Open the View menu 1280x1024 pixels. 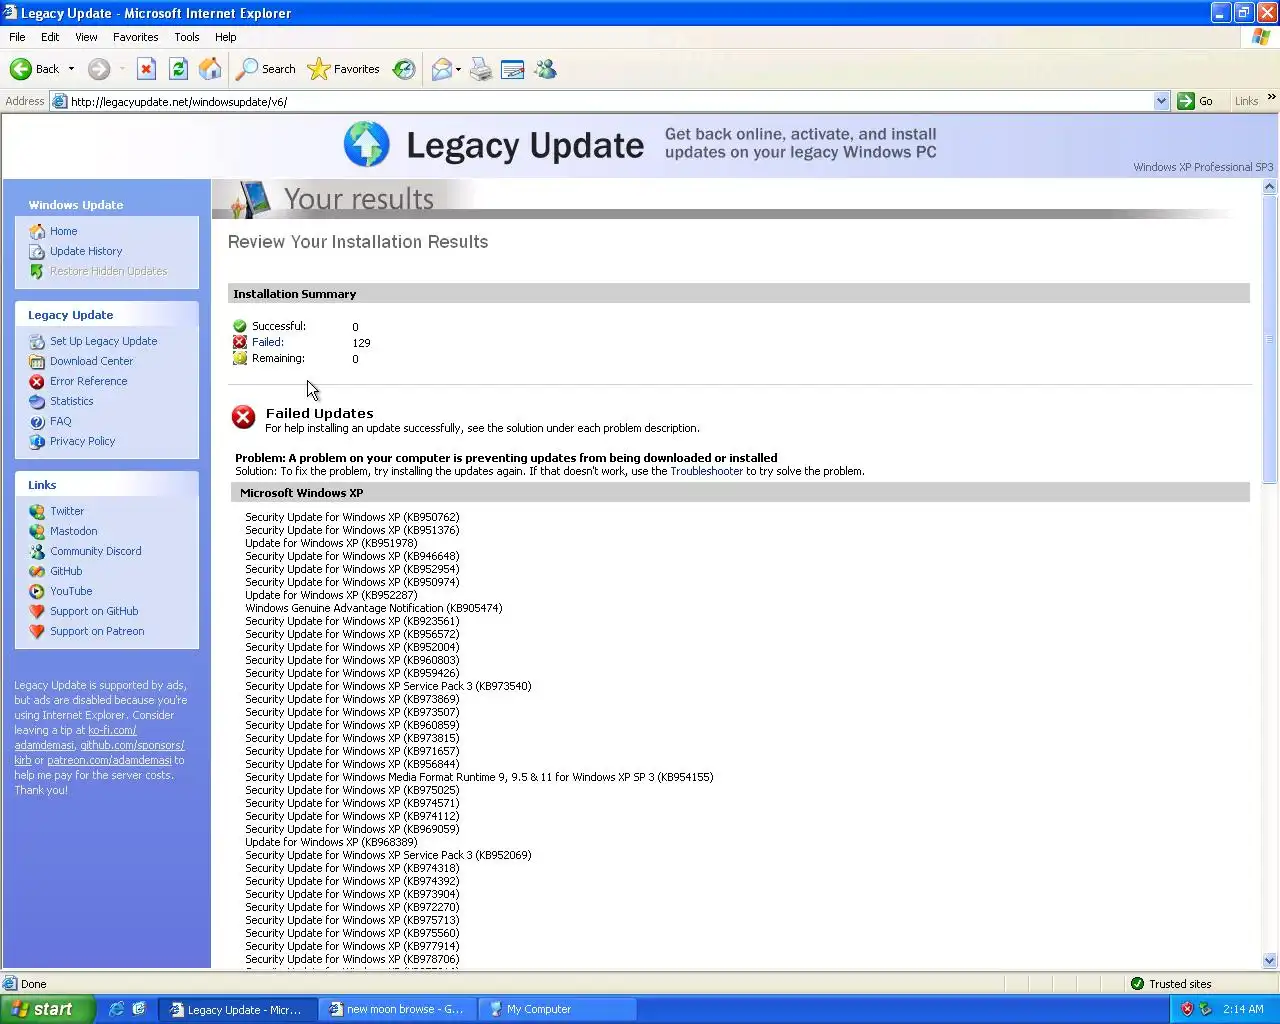click(x=86, y=37)
